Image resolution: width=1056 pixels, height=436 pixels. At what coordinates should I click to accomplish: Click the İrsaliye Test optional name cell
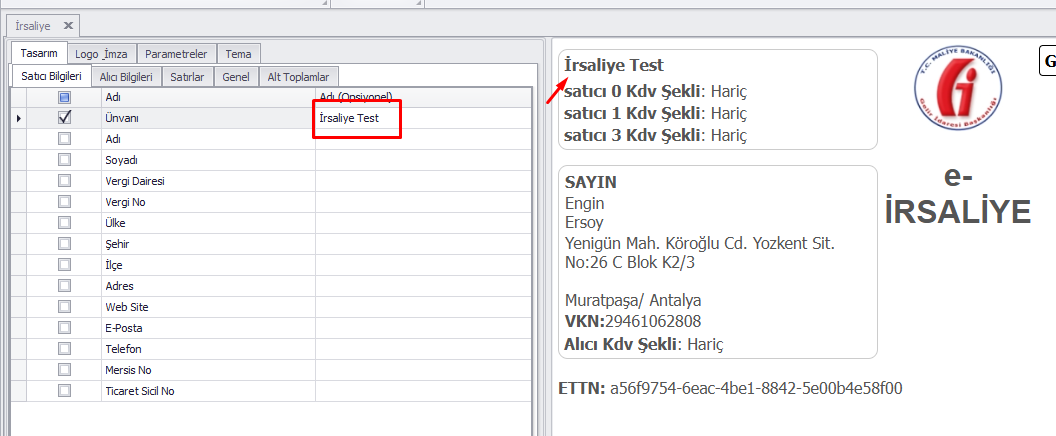coord(357,118)
